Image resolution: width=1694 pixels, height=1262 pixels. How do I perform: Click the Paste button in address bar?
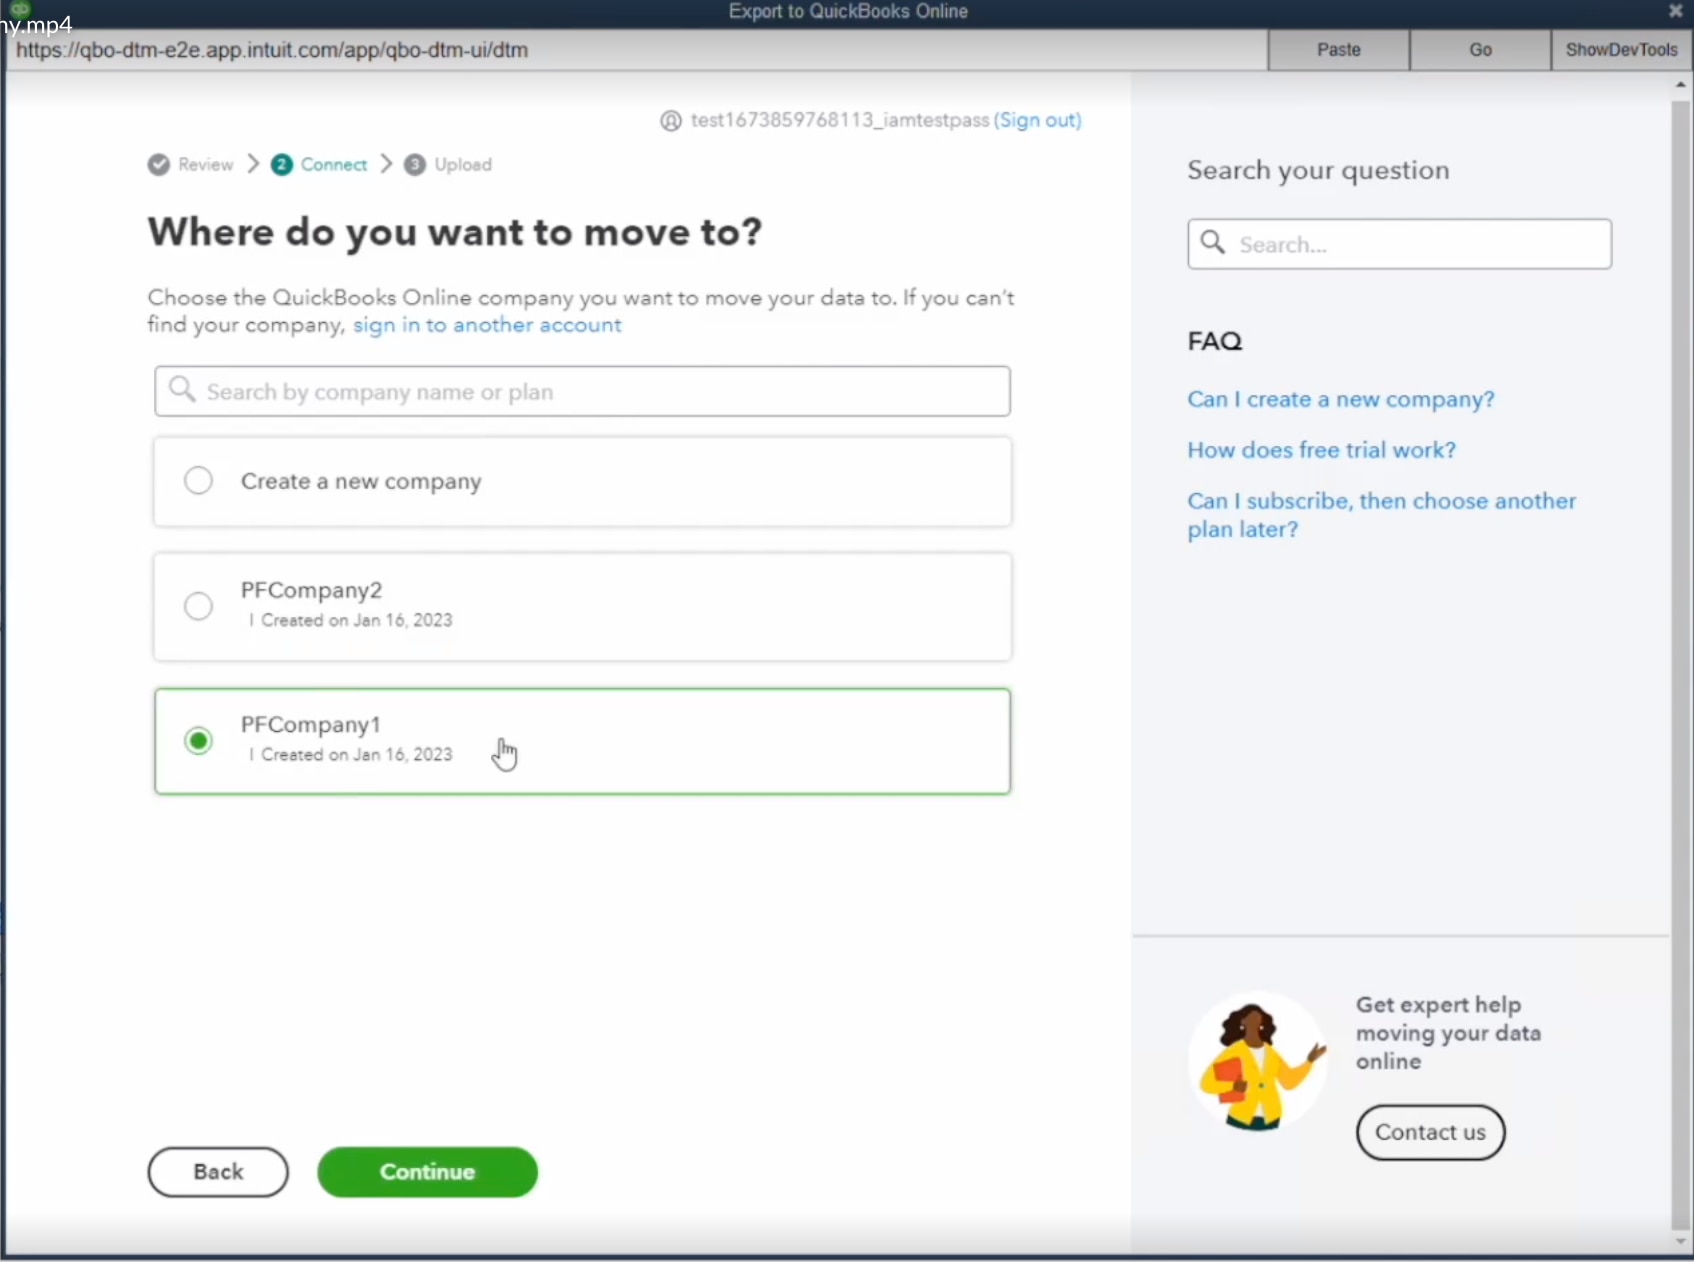pos(1338,50)
